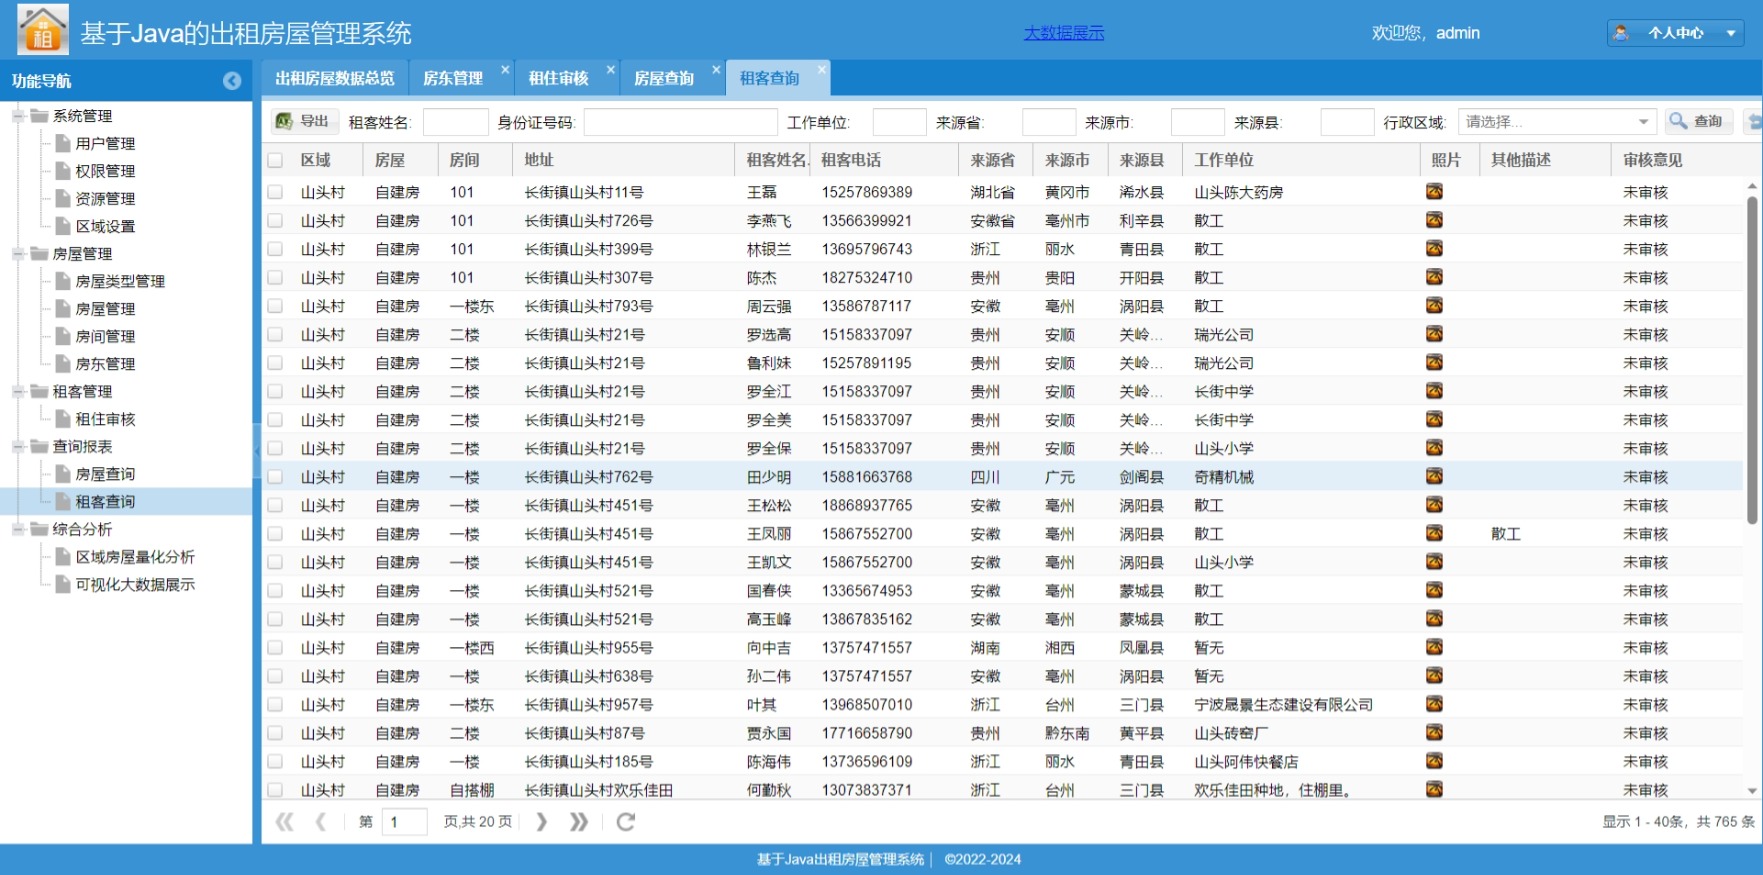The height and width of the screenshot is (875, 1763).
Task: Open the 个人中心 dropdown menu
Action: point(1676,33)
